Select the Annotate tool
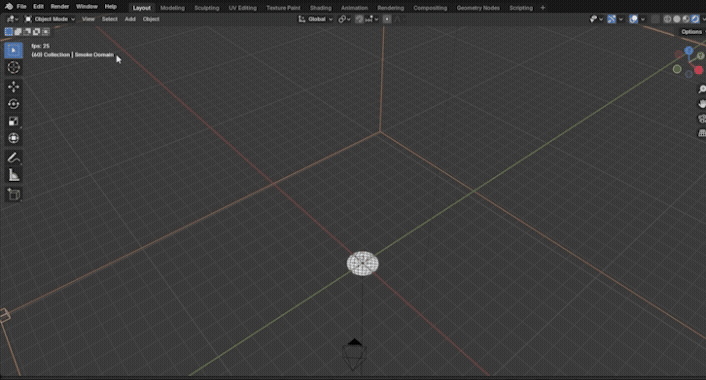 click(14, 158)
